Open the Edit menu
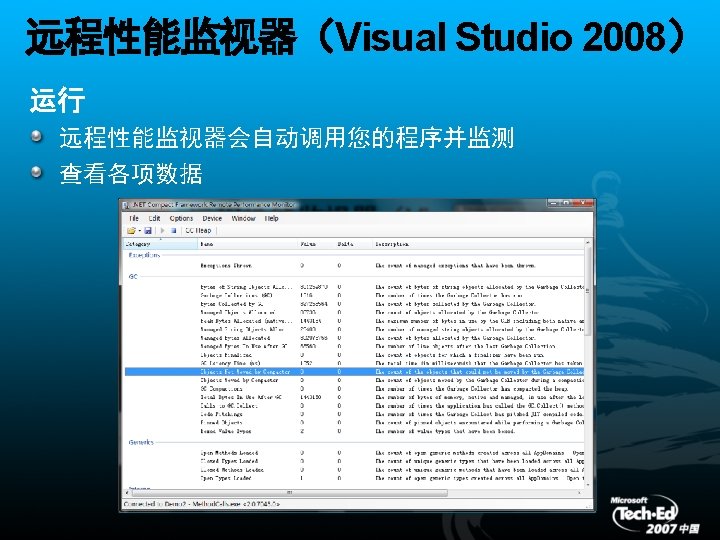 (154, 218)
